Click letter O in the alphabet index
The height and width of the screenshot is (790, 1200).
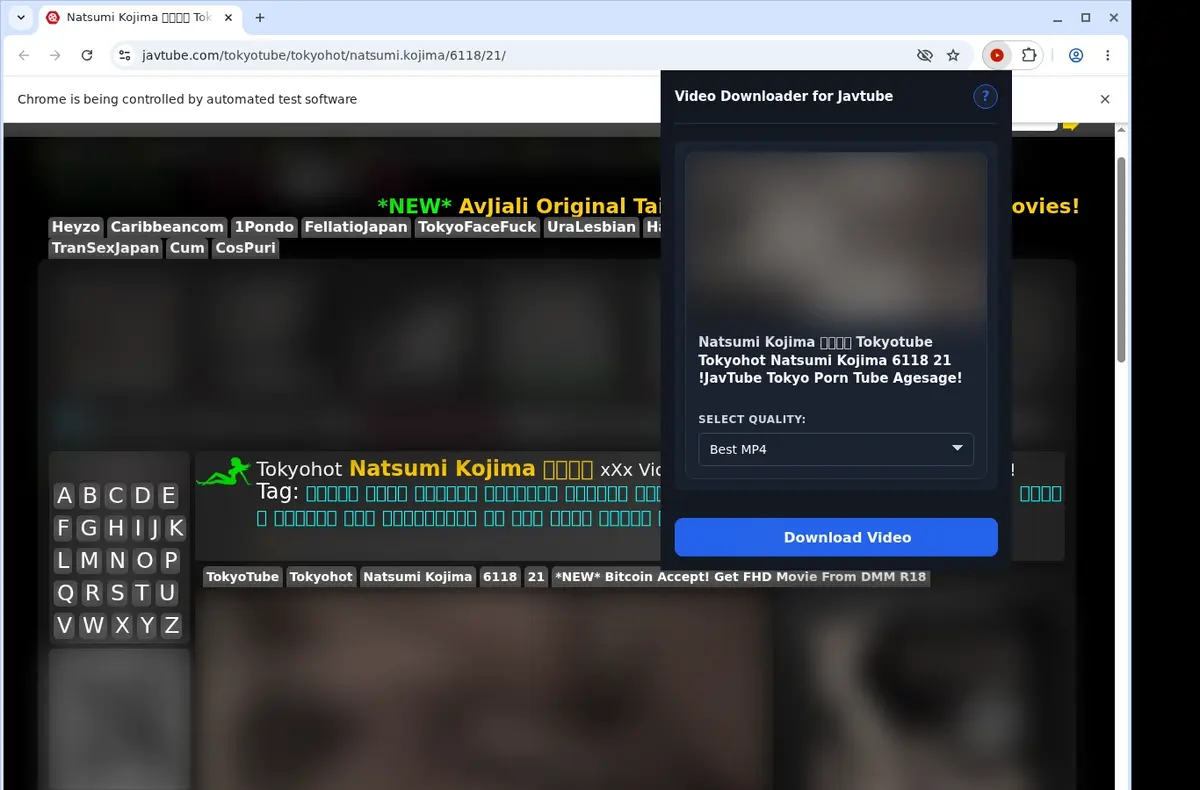click(145, 560)
